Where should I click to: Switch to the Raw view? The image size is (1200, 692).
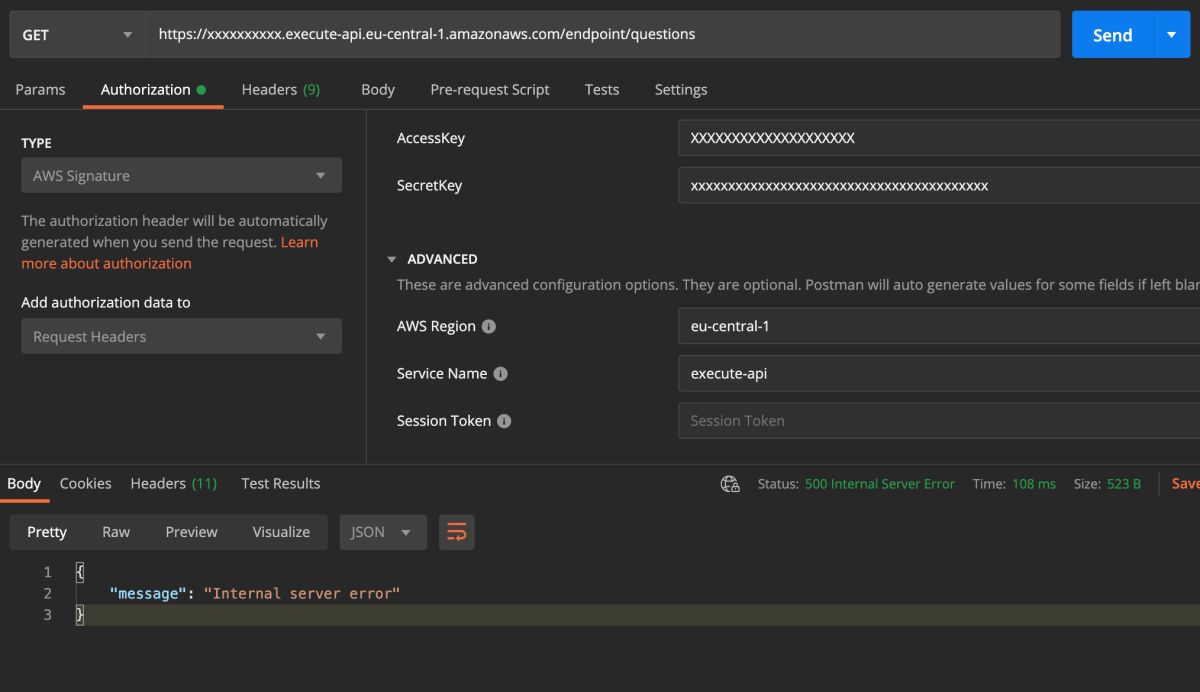(116, 532)
